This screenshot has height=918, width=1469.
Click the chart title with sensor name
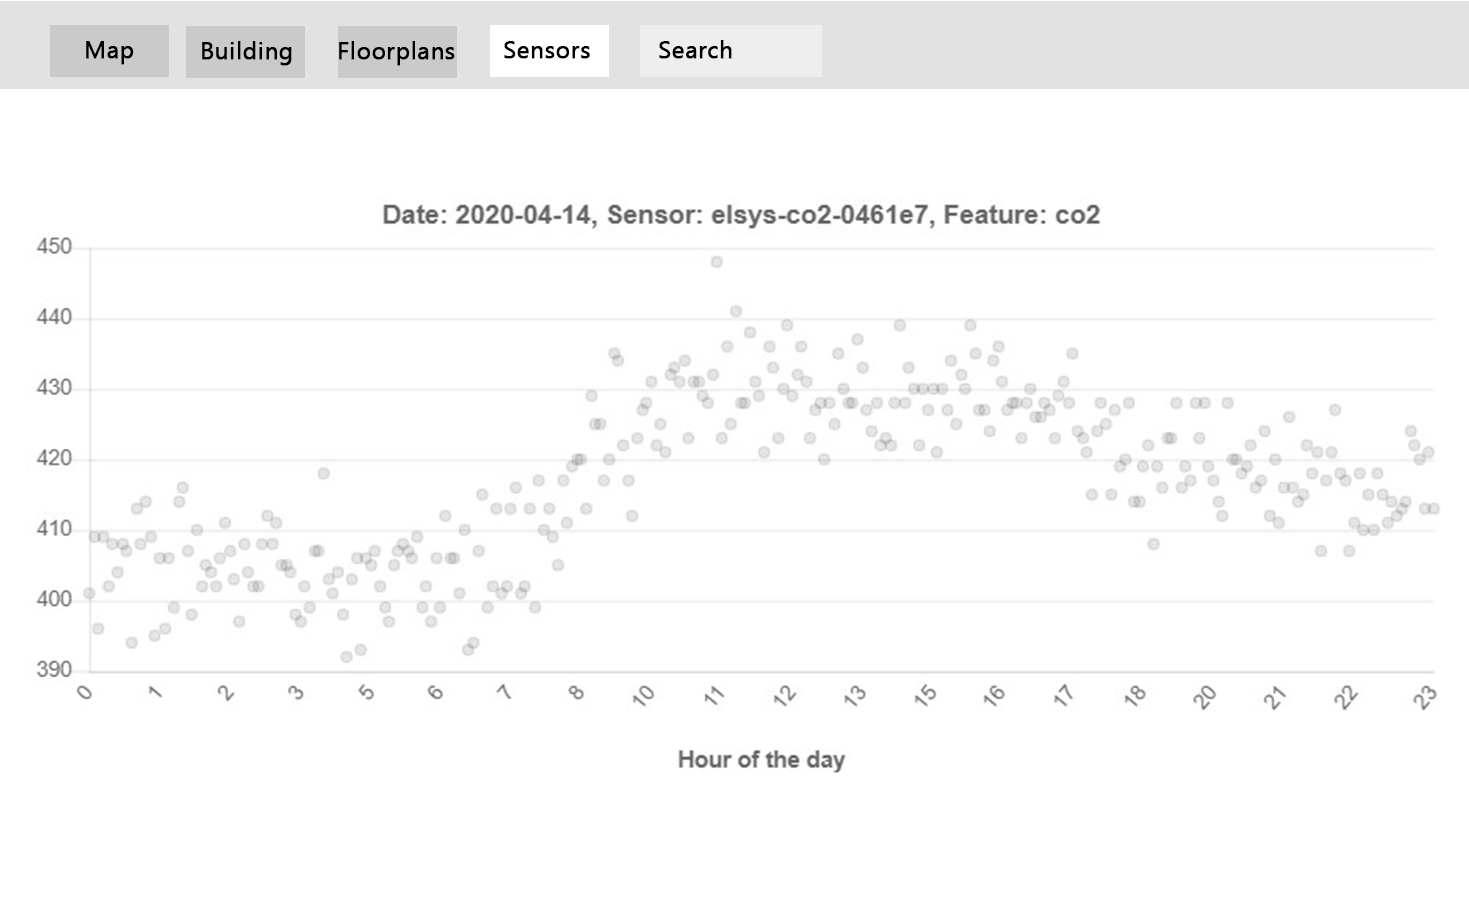click(741, 215)
